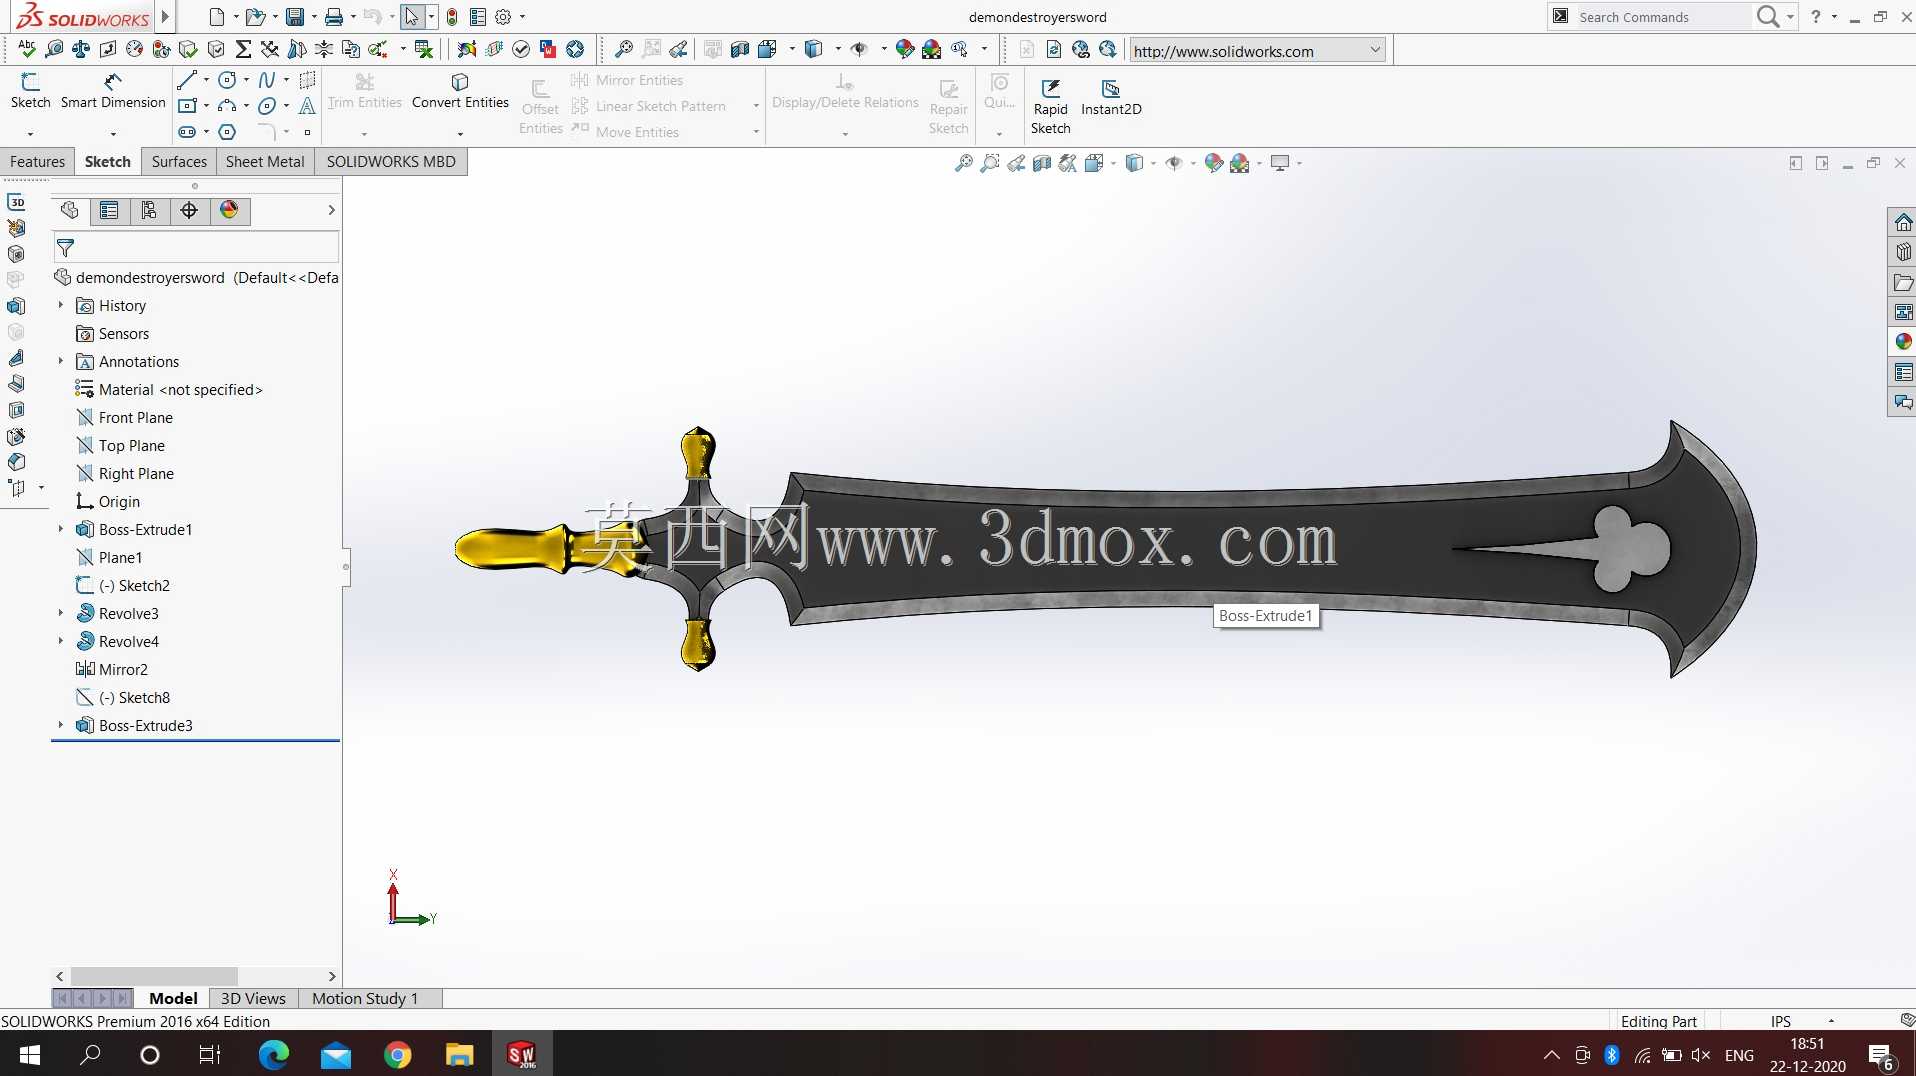
Task: Run the Spell Checker (Abc) tool
Action: pos(27,49)
